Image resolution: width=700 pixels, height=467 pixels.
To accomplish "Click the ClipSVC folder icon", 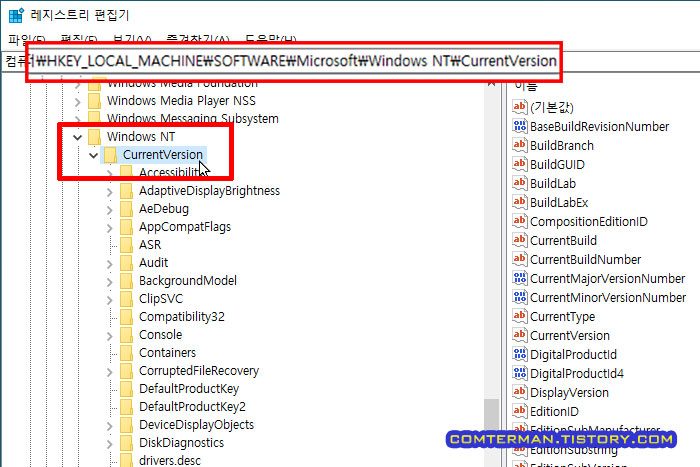I will coord(126,299).
